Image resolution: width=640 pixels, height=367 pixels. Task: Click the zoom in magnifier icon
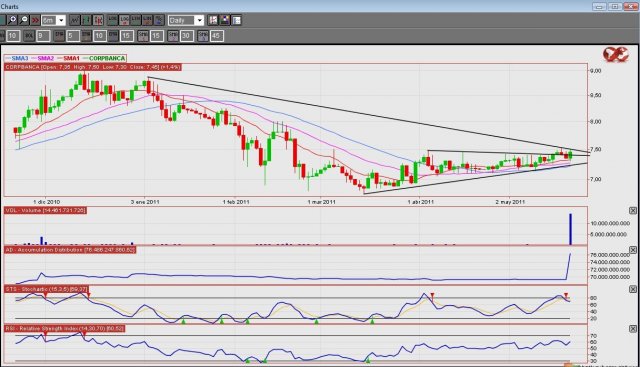[x=12, y=20]
